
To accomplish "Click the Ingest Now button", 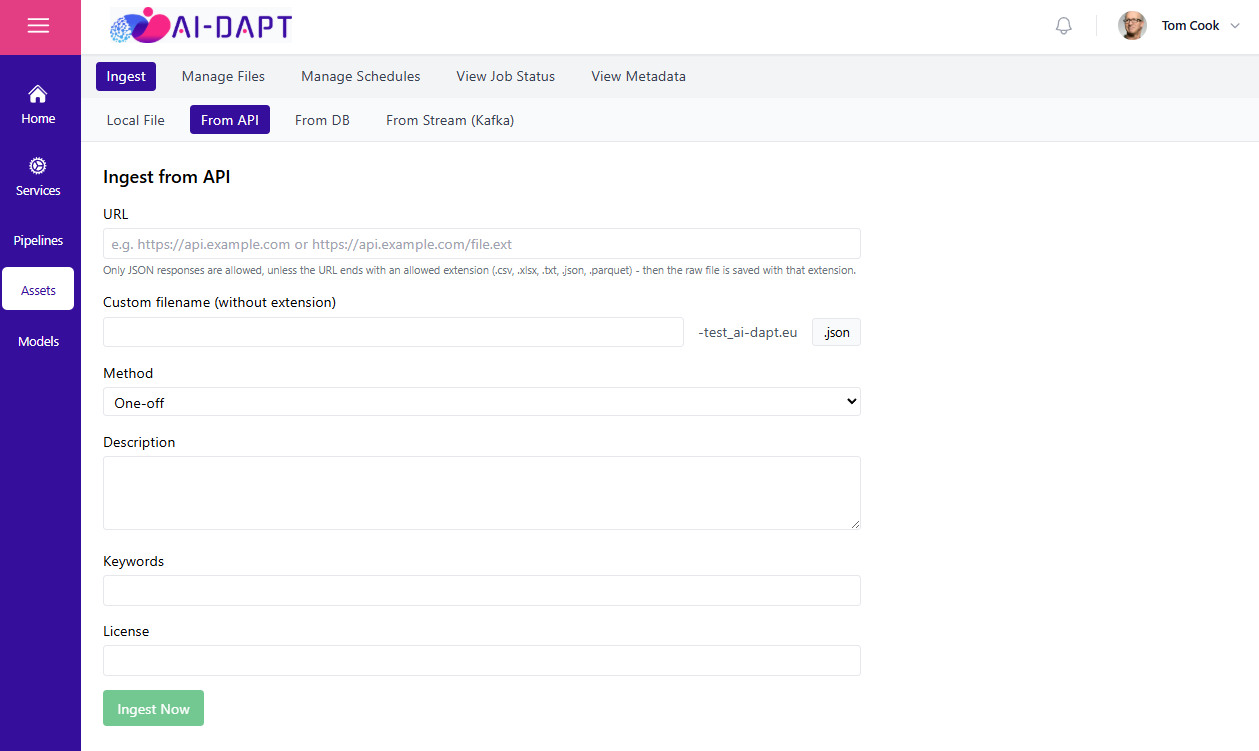I will click(x=153, y=708).
